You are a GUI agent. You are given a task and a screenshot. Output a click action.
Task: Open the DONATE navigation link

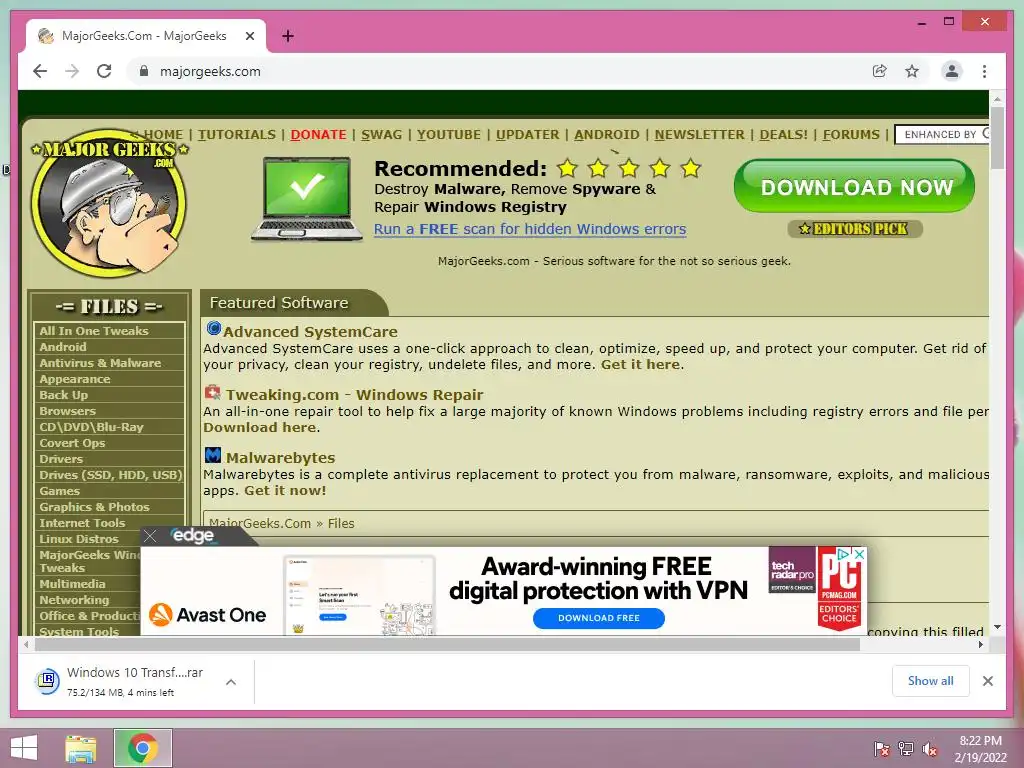(318, 135)
